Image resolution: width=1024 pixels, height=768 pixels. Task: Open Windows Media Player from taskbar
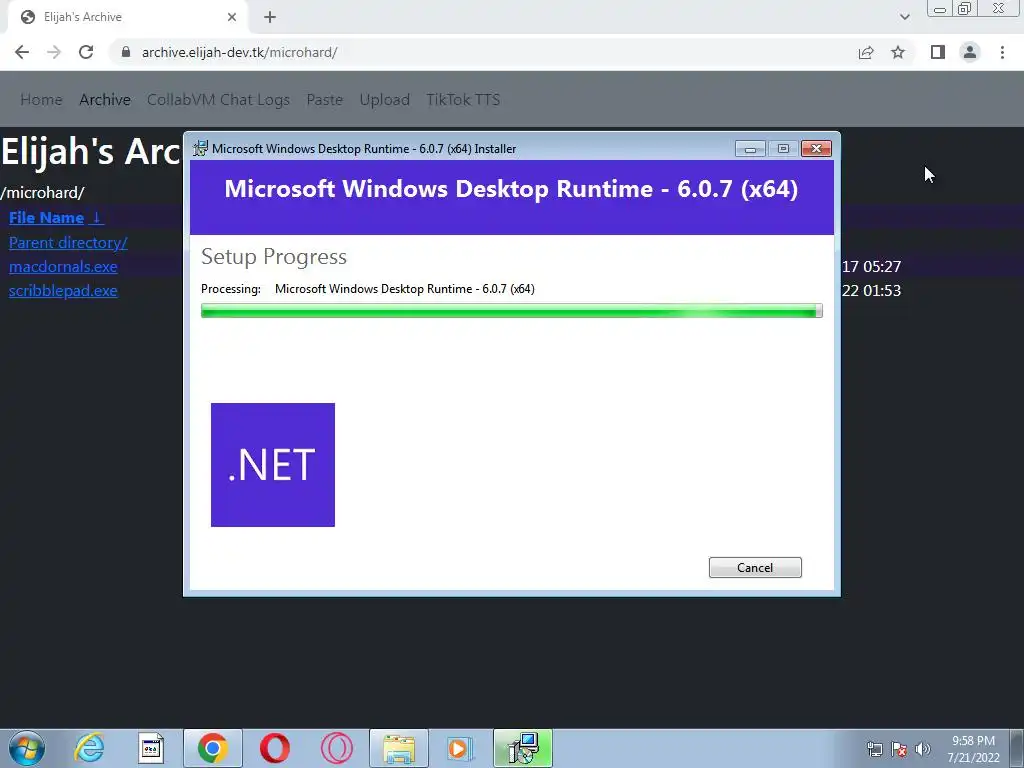[x=460, y=748]
